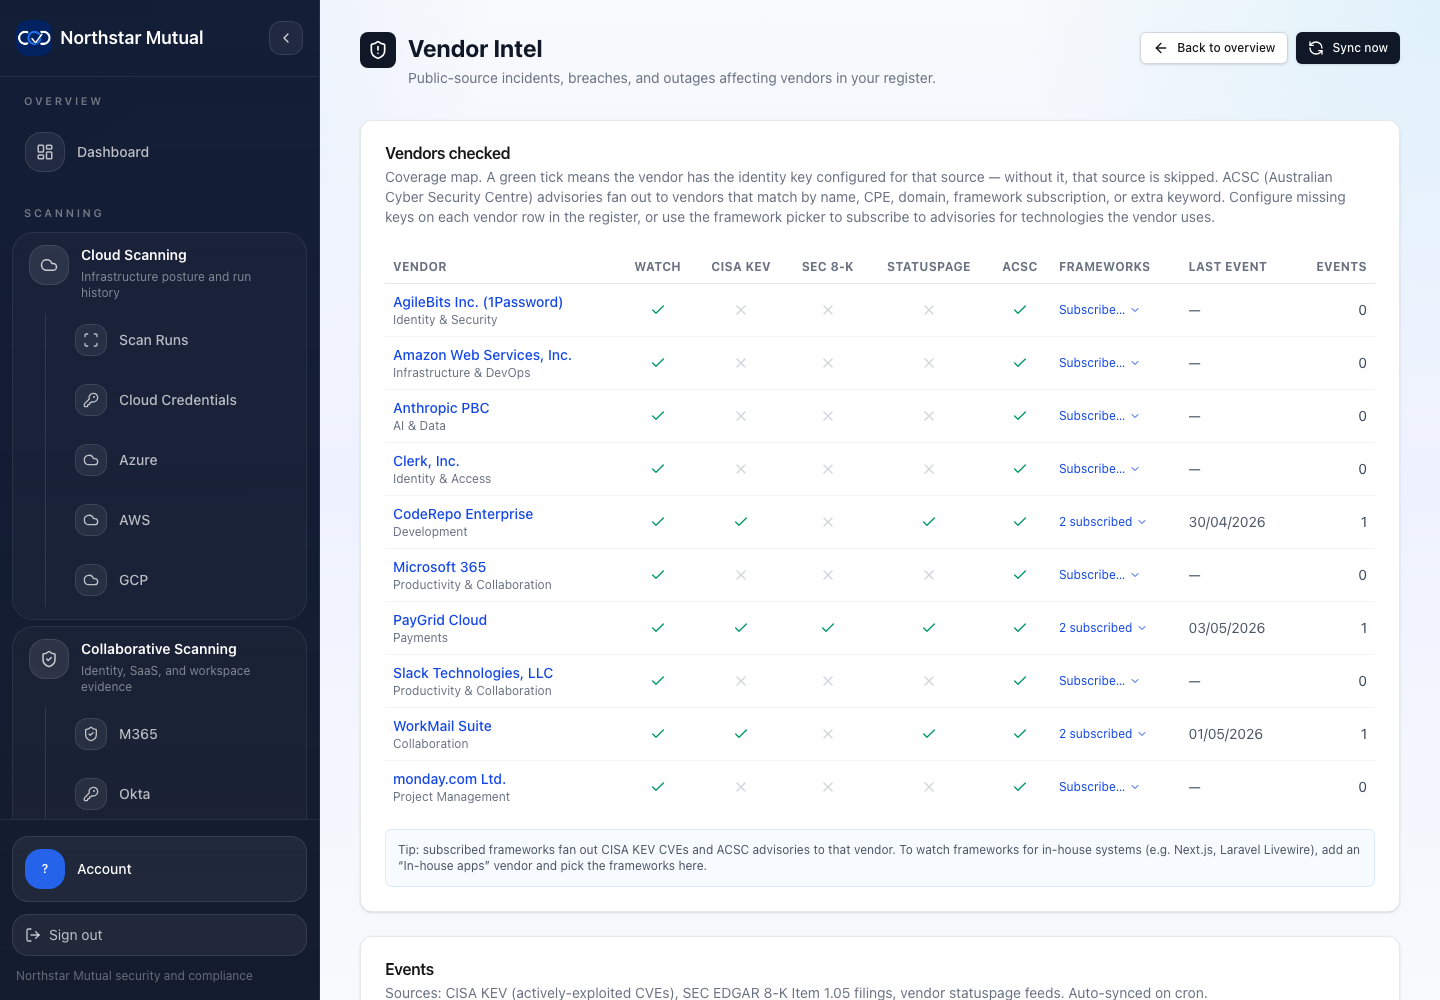Click the Scan Runs frame icon
Screen dimensions: 1440x1000
91,340
